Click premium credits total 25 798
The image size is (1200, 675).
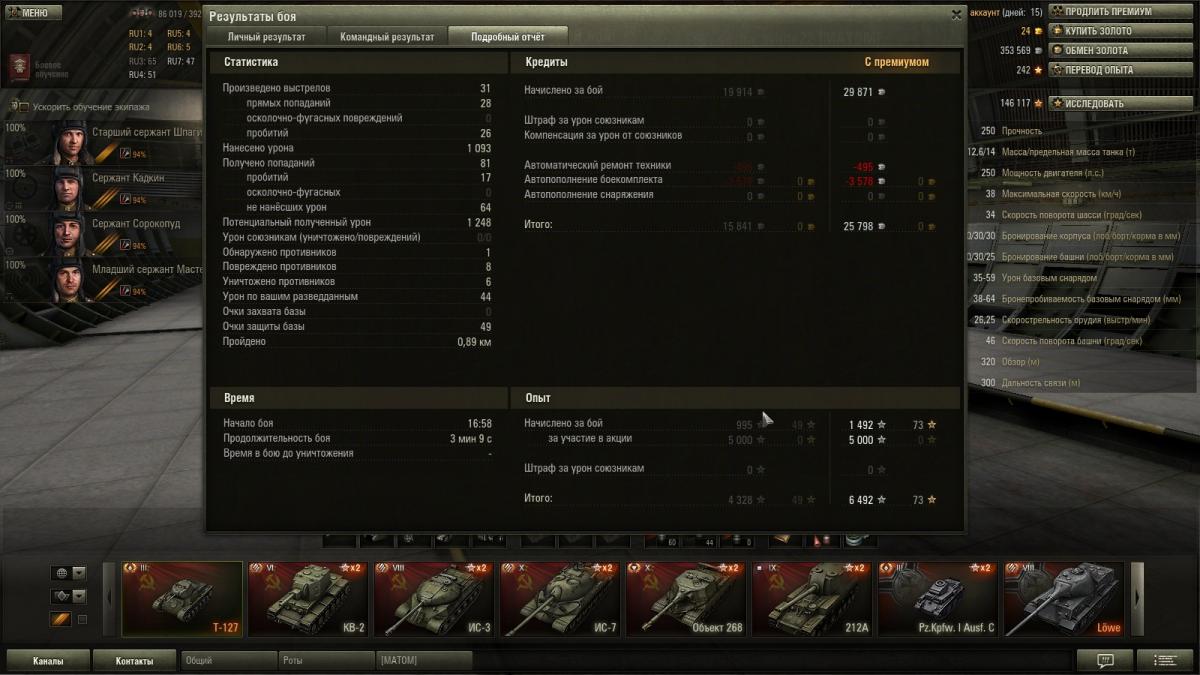tap(858, 227)
